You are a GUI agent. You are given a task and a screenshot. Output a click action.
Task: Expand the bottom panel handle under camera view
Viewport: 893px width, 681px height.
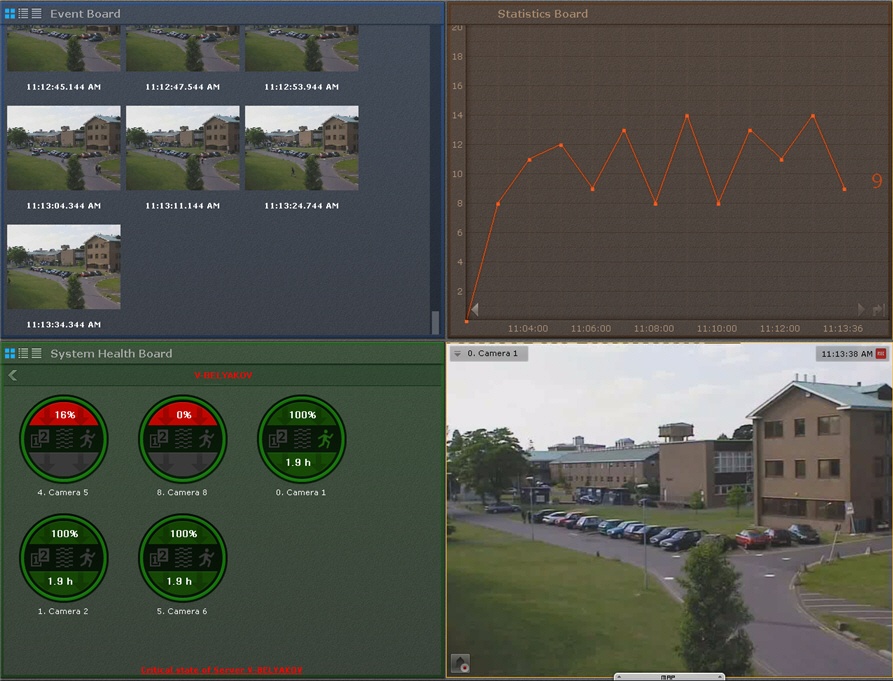[668, 676]
